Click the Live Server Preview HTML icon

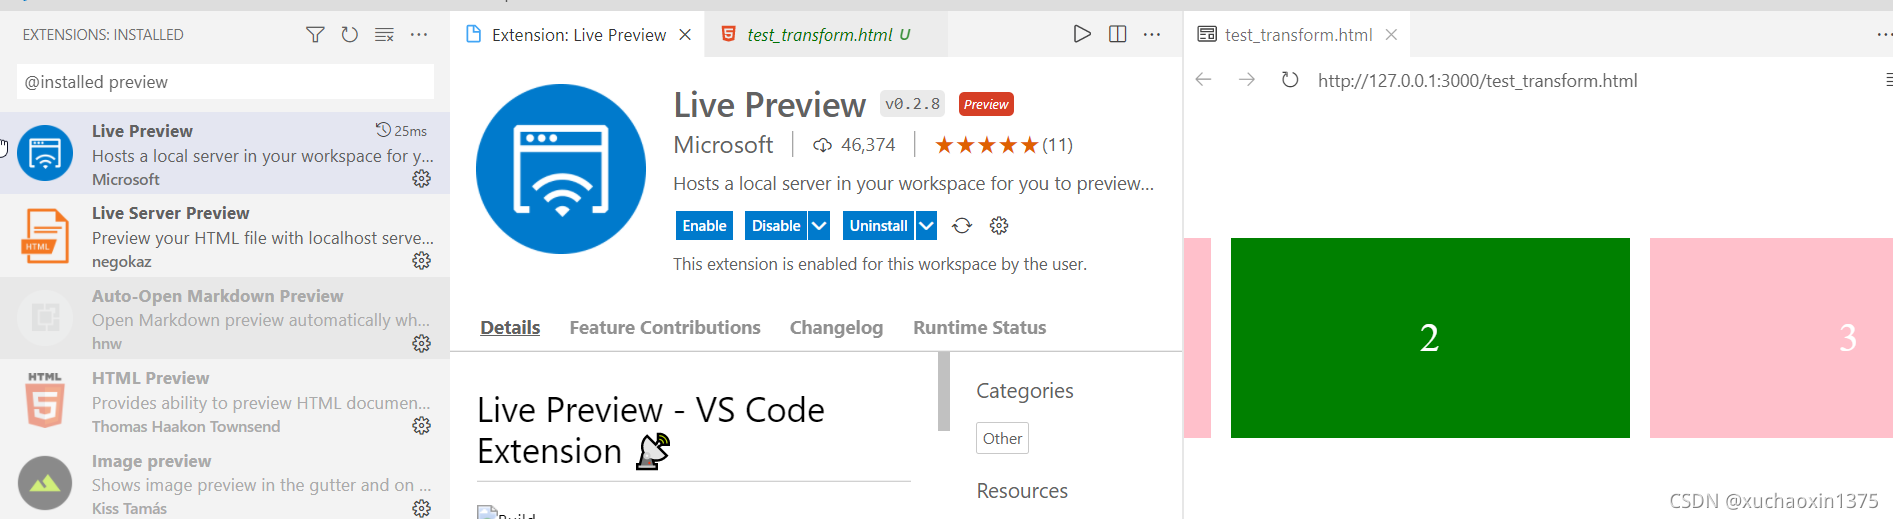pyautogui.click(x=45, y=236)
